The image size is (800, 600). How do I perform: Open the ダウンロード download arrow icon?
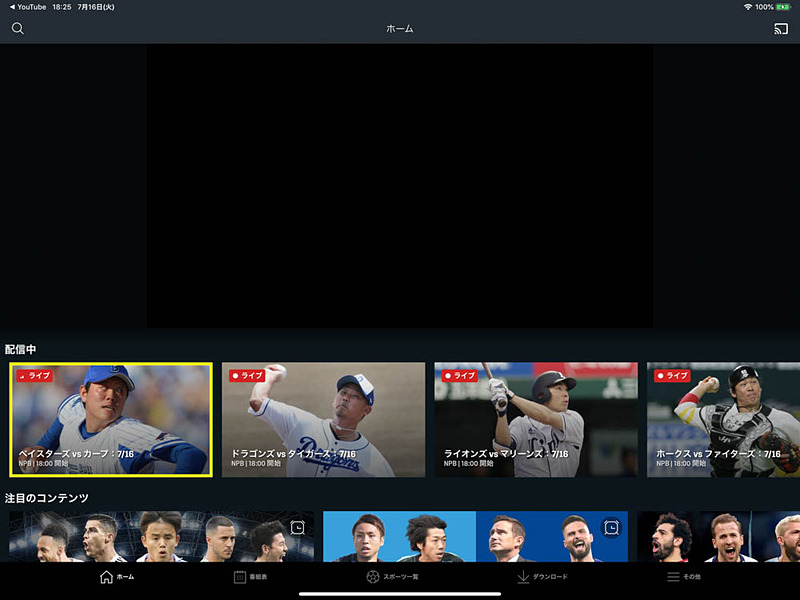click(x=524, y=576)
